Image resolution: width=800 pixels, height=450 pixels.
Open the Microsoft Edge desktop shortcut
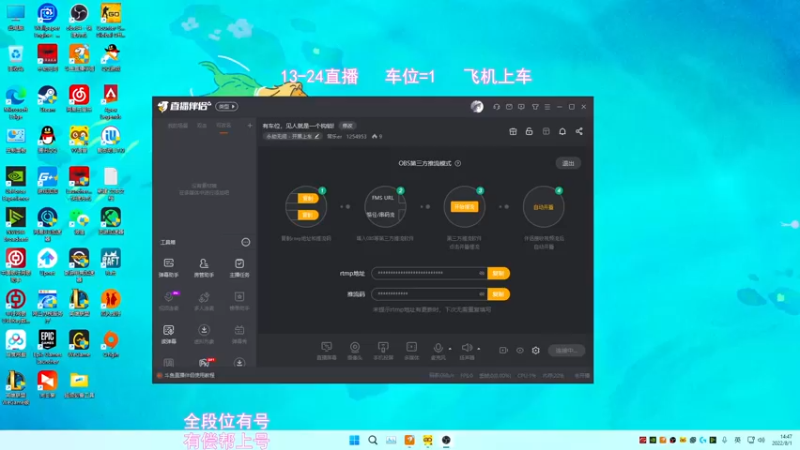coord(15,103)
